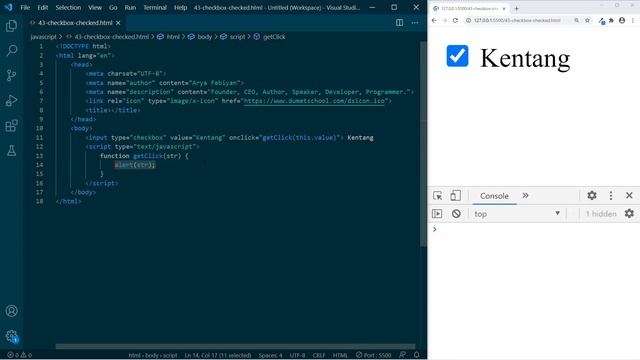640x360 pixels.
Task: Click the javascript folder breadcrumb
Action: pyautogui.click(x=43, y=37)
